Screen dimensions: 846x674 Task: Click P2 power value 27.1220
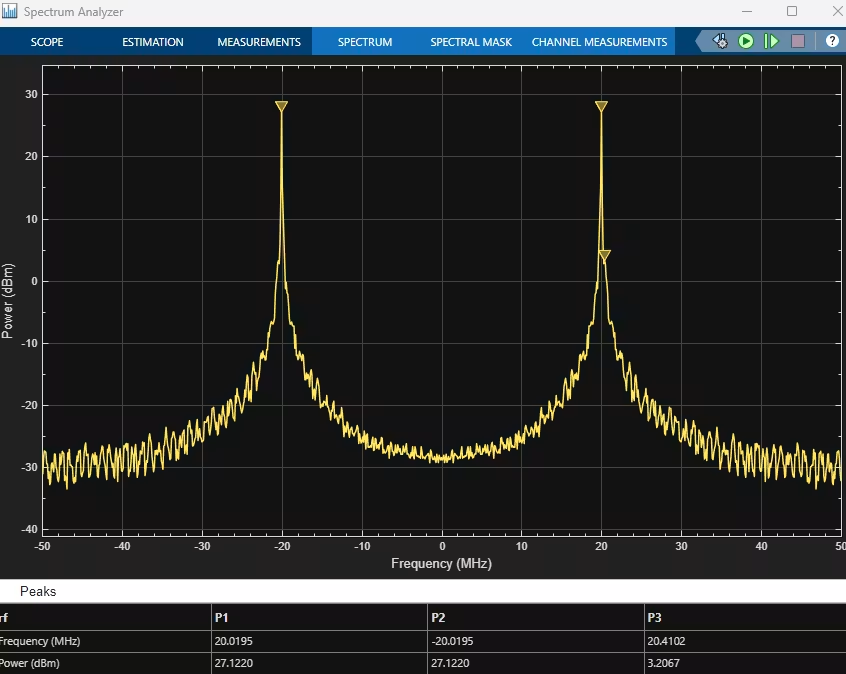[x=450, y=663]
